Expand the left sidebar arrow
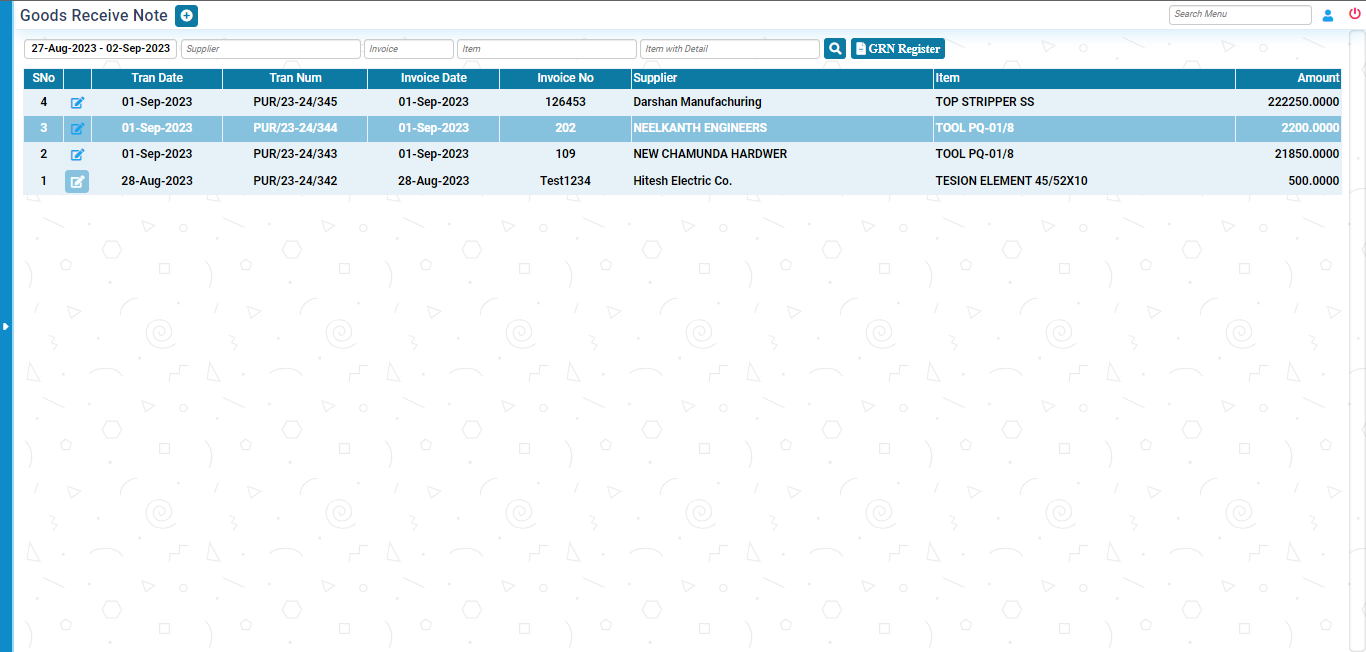 6,326
